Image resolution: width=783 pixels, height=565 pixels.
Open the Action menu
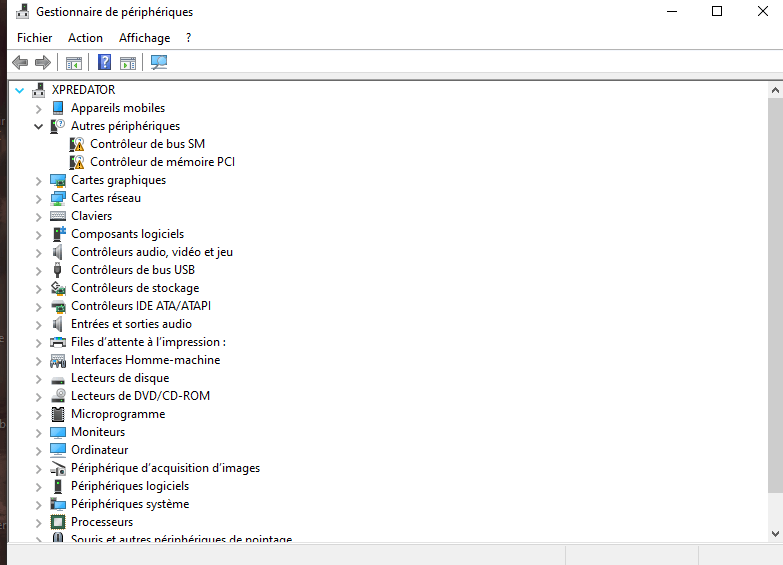tap(85, 38)
